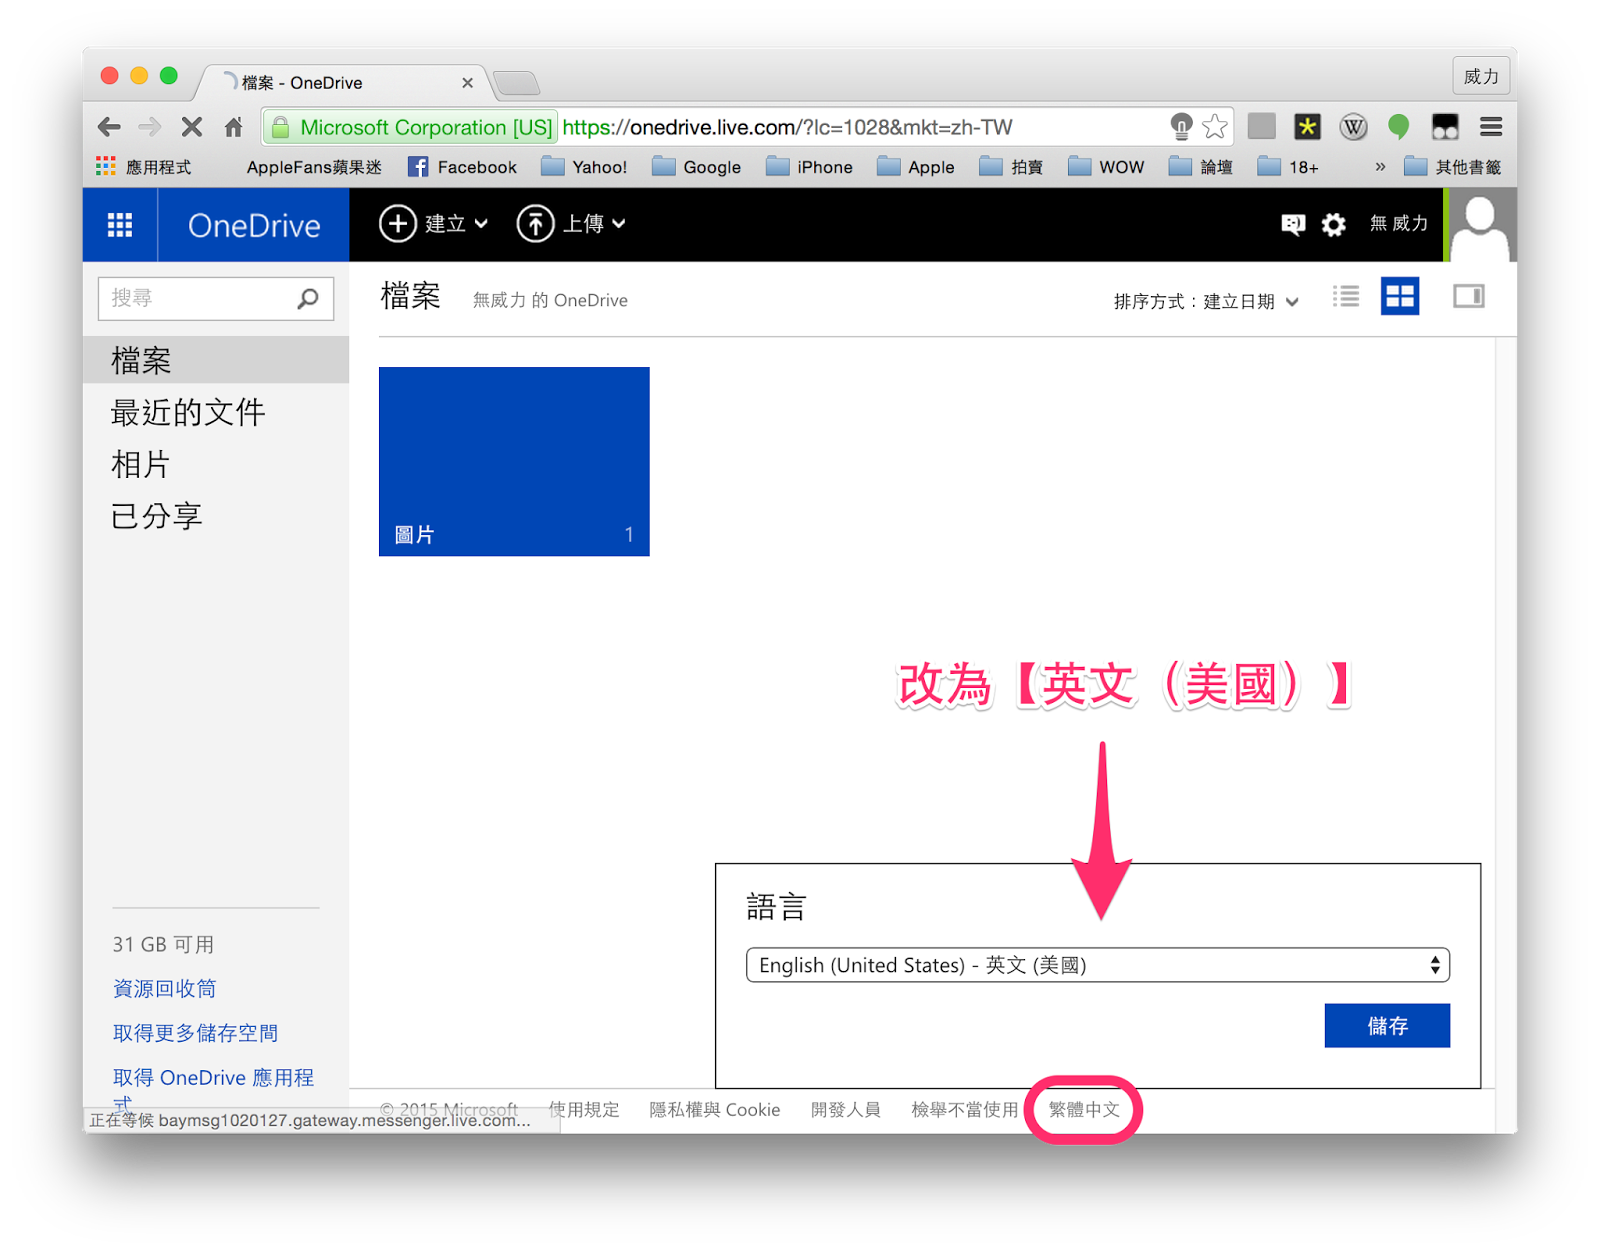Click the browser forward arrow
This screenshot has height=1252, width=1600.
pyautogui.click(x=150, y=127)
